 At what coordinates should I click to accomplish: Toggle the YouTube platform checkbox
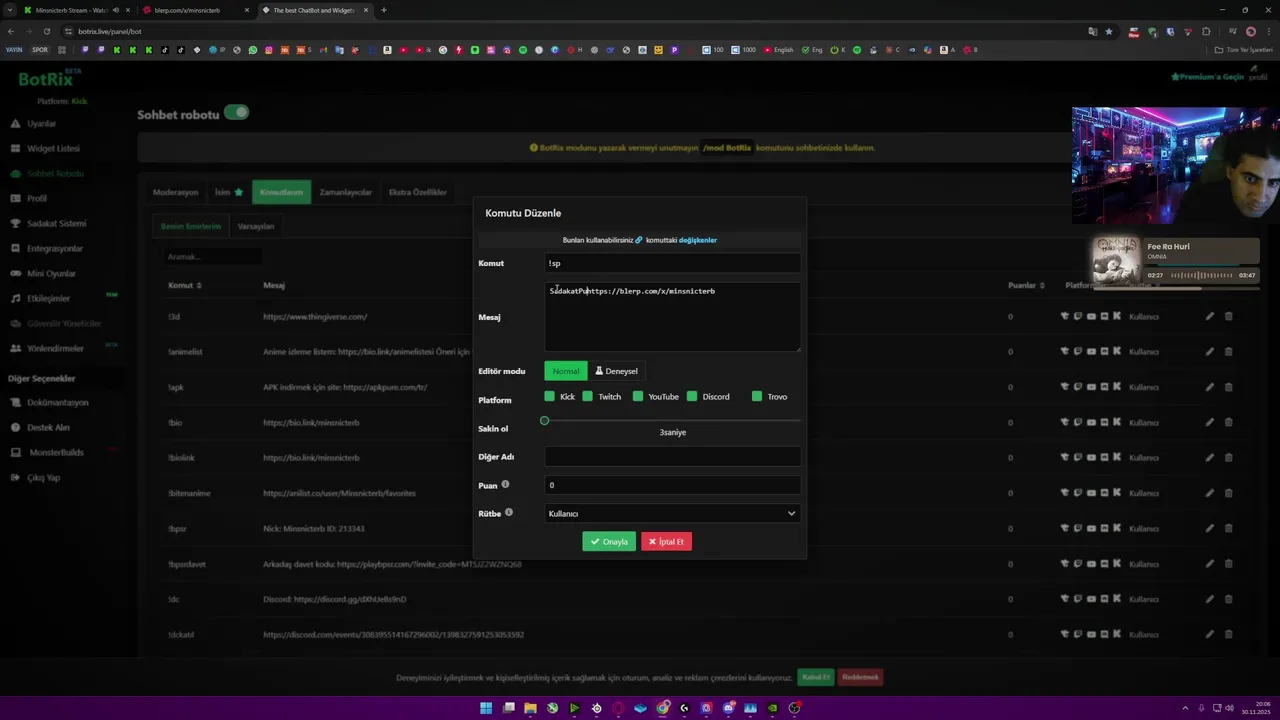[638, 396]
